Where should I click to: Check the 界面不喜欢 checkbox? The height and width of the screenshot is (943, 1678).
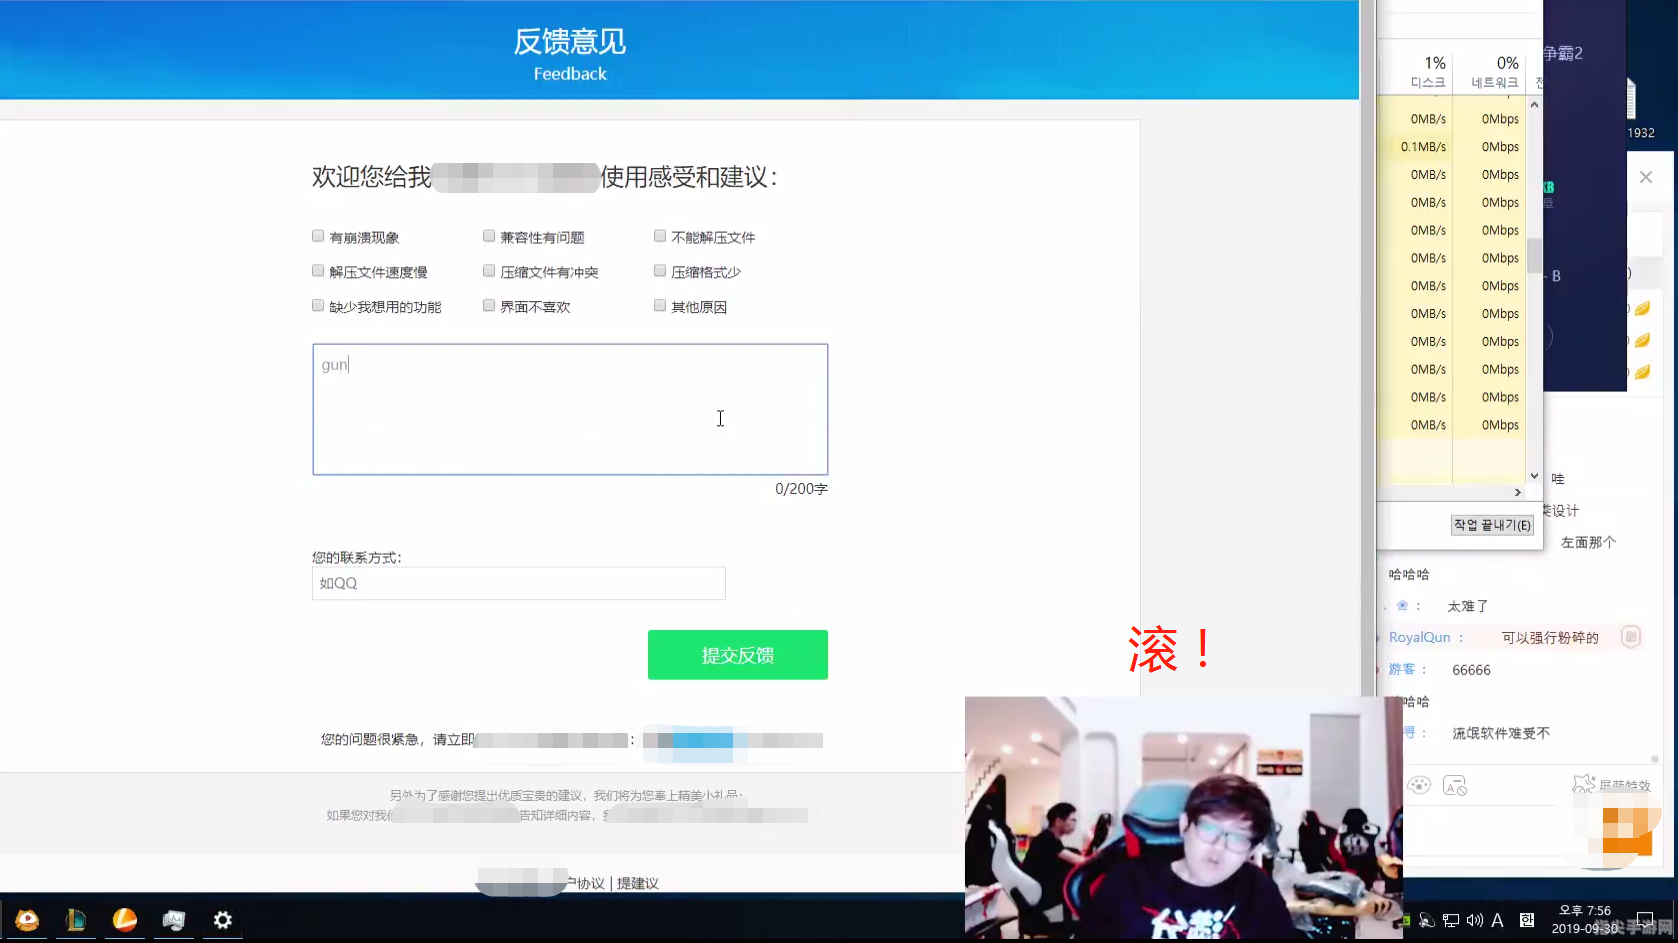pos(489,306)
